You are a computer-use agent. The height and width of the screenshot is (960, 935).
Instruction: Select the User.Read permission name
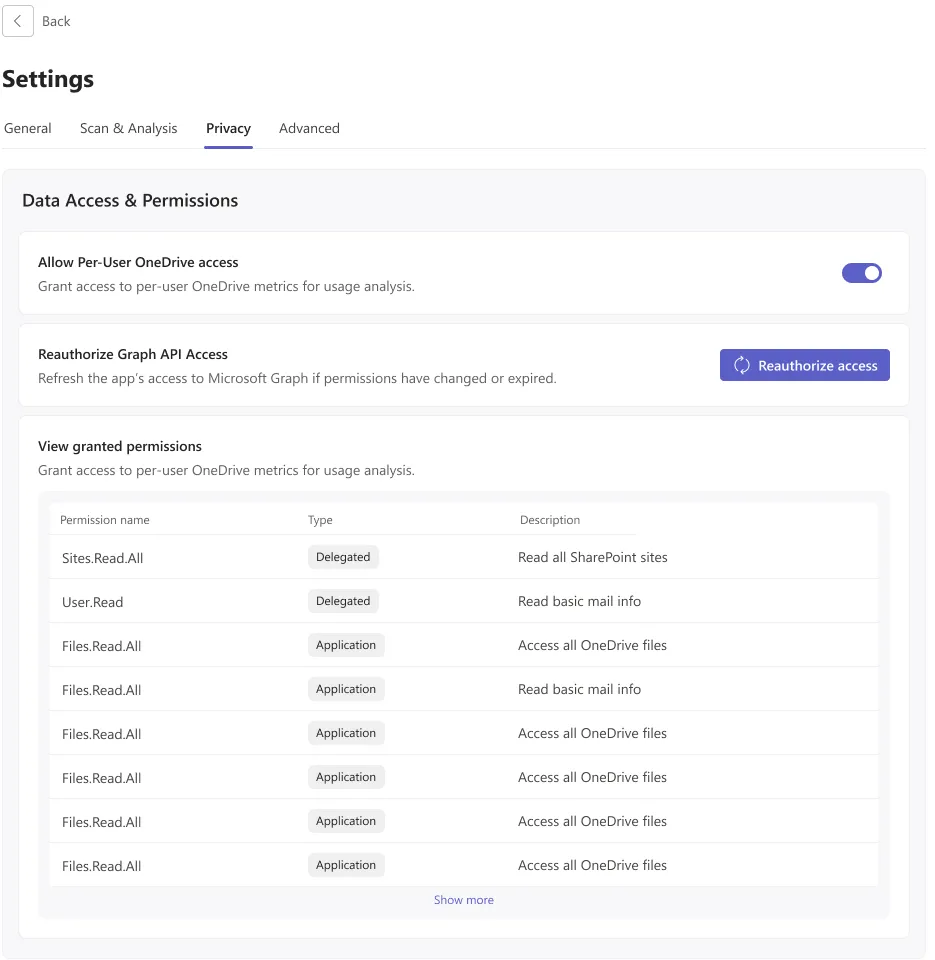pos(92,602)
